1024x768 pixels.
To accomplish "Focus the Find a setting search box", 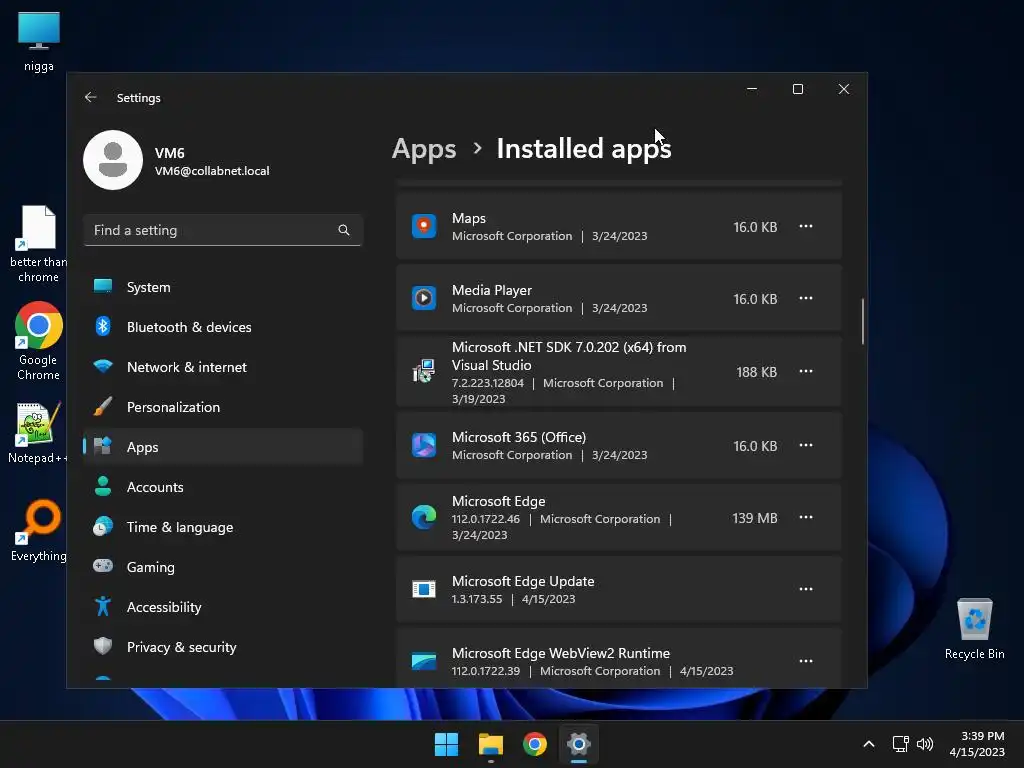I will coord(223,230).
